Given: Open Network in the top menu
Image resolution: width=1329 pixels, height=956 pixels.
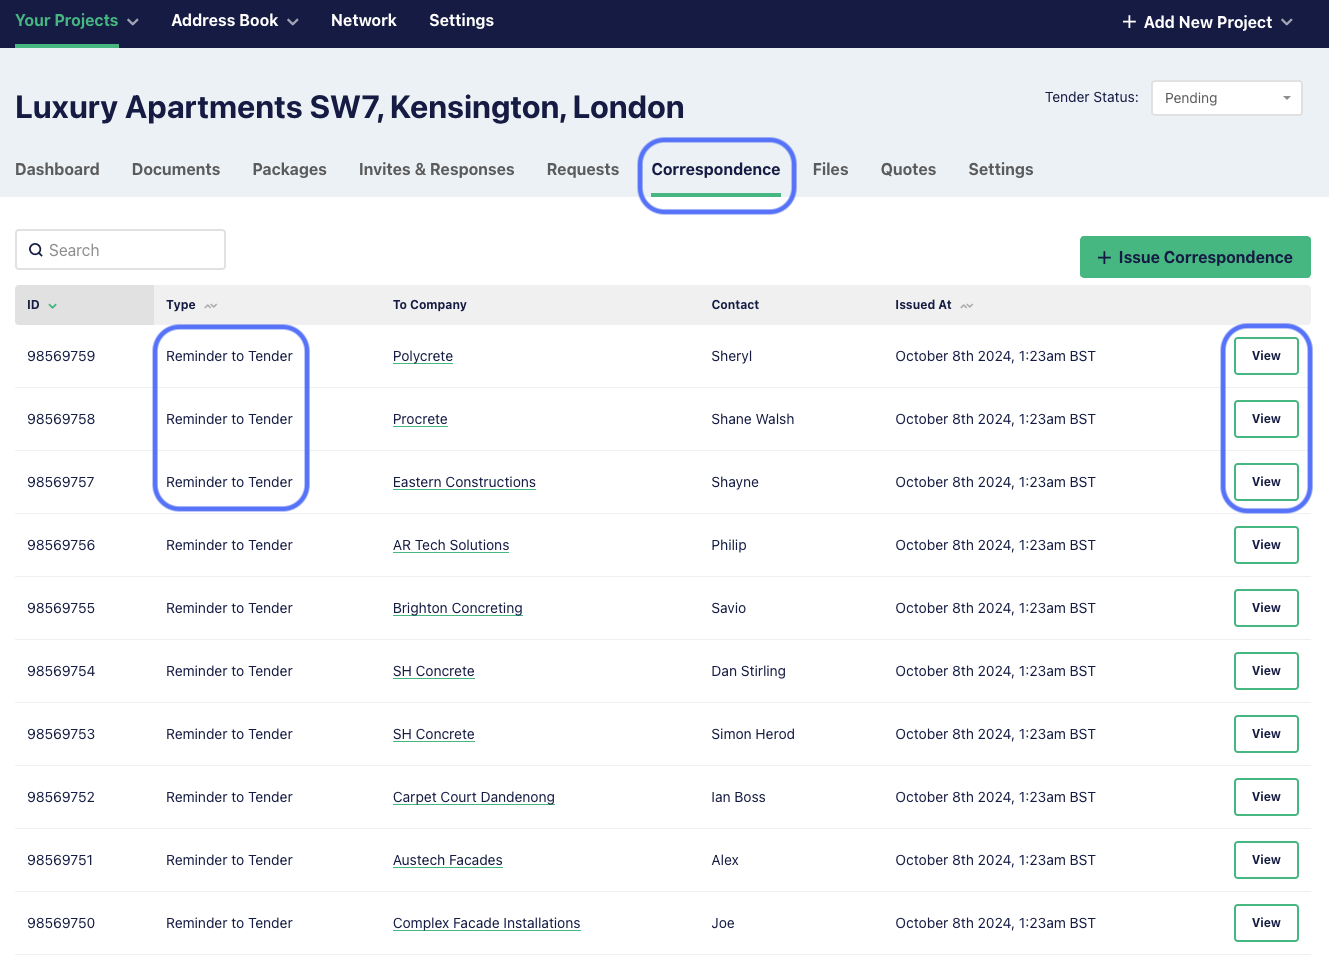Looking at the screenshot, I should coord(364,21).
